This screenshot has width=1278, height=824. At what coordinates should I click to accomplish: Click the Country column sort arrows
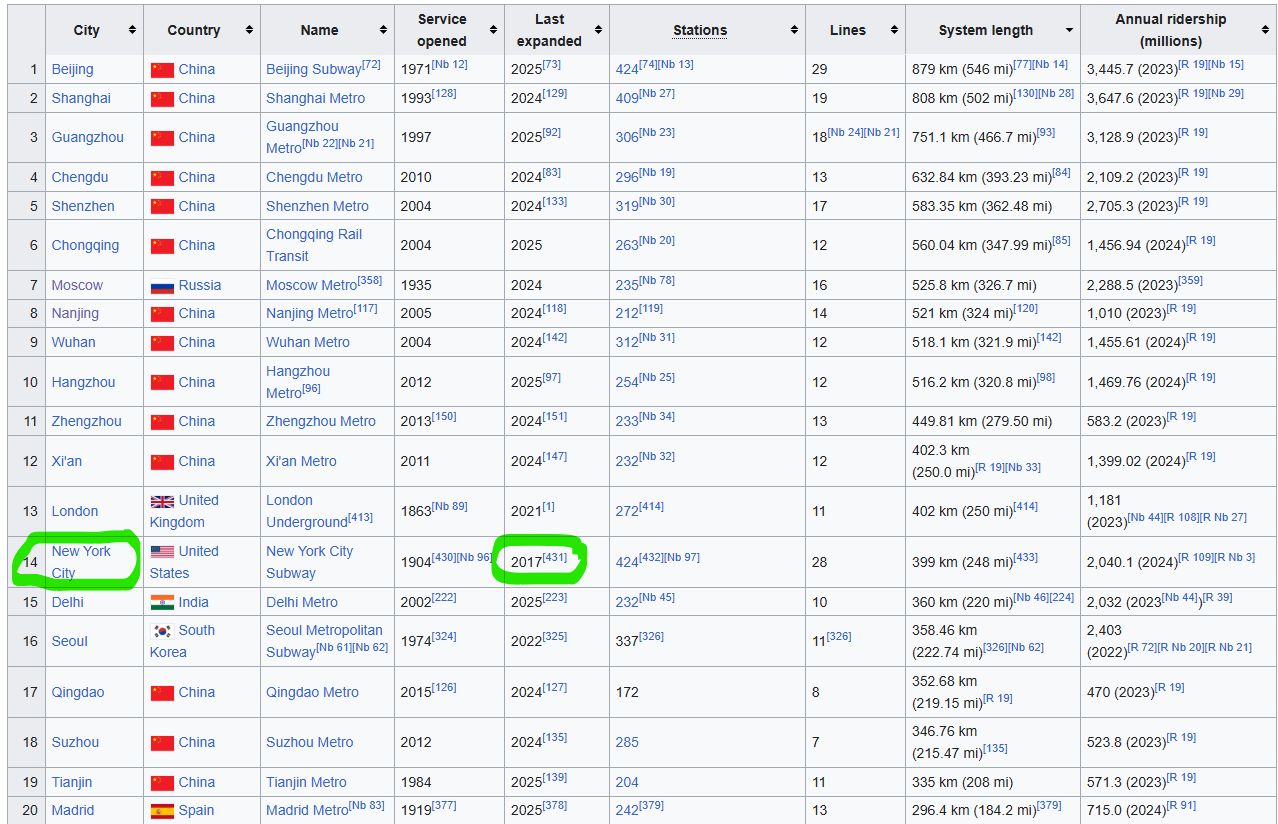(248, 30)
